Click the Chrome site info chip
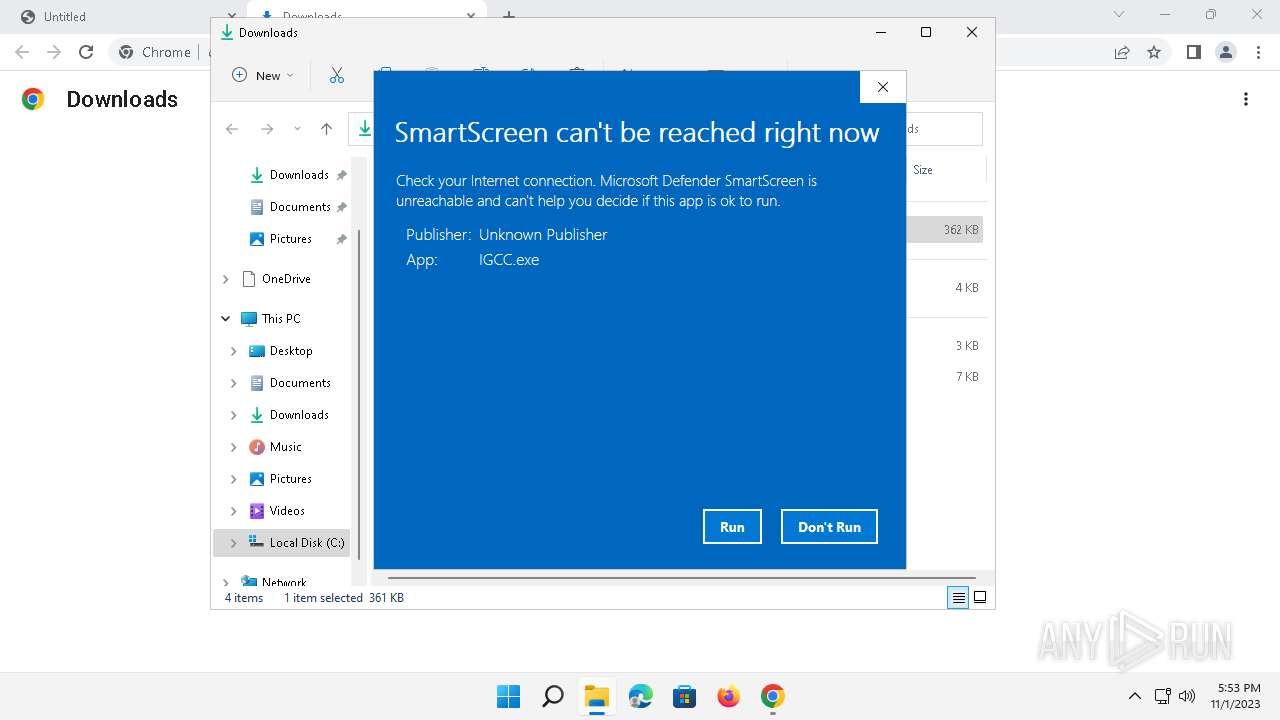Viewport: 1280px width, 720px height. click(155, 52)
